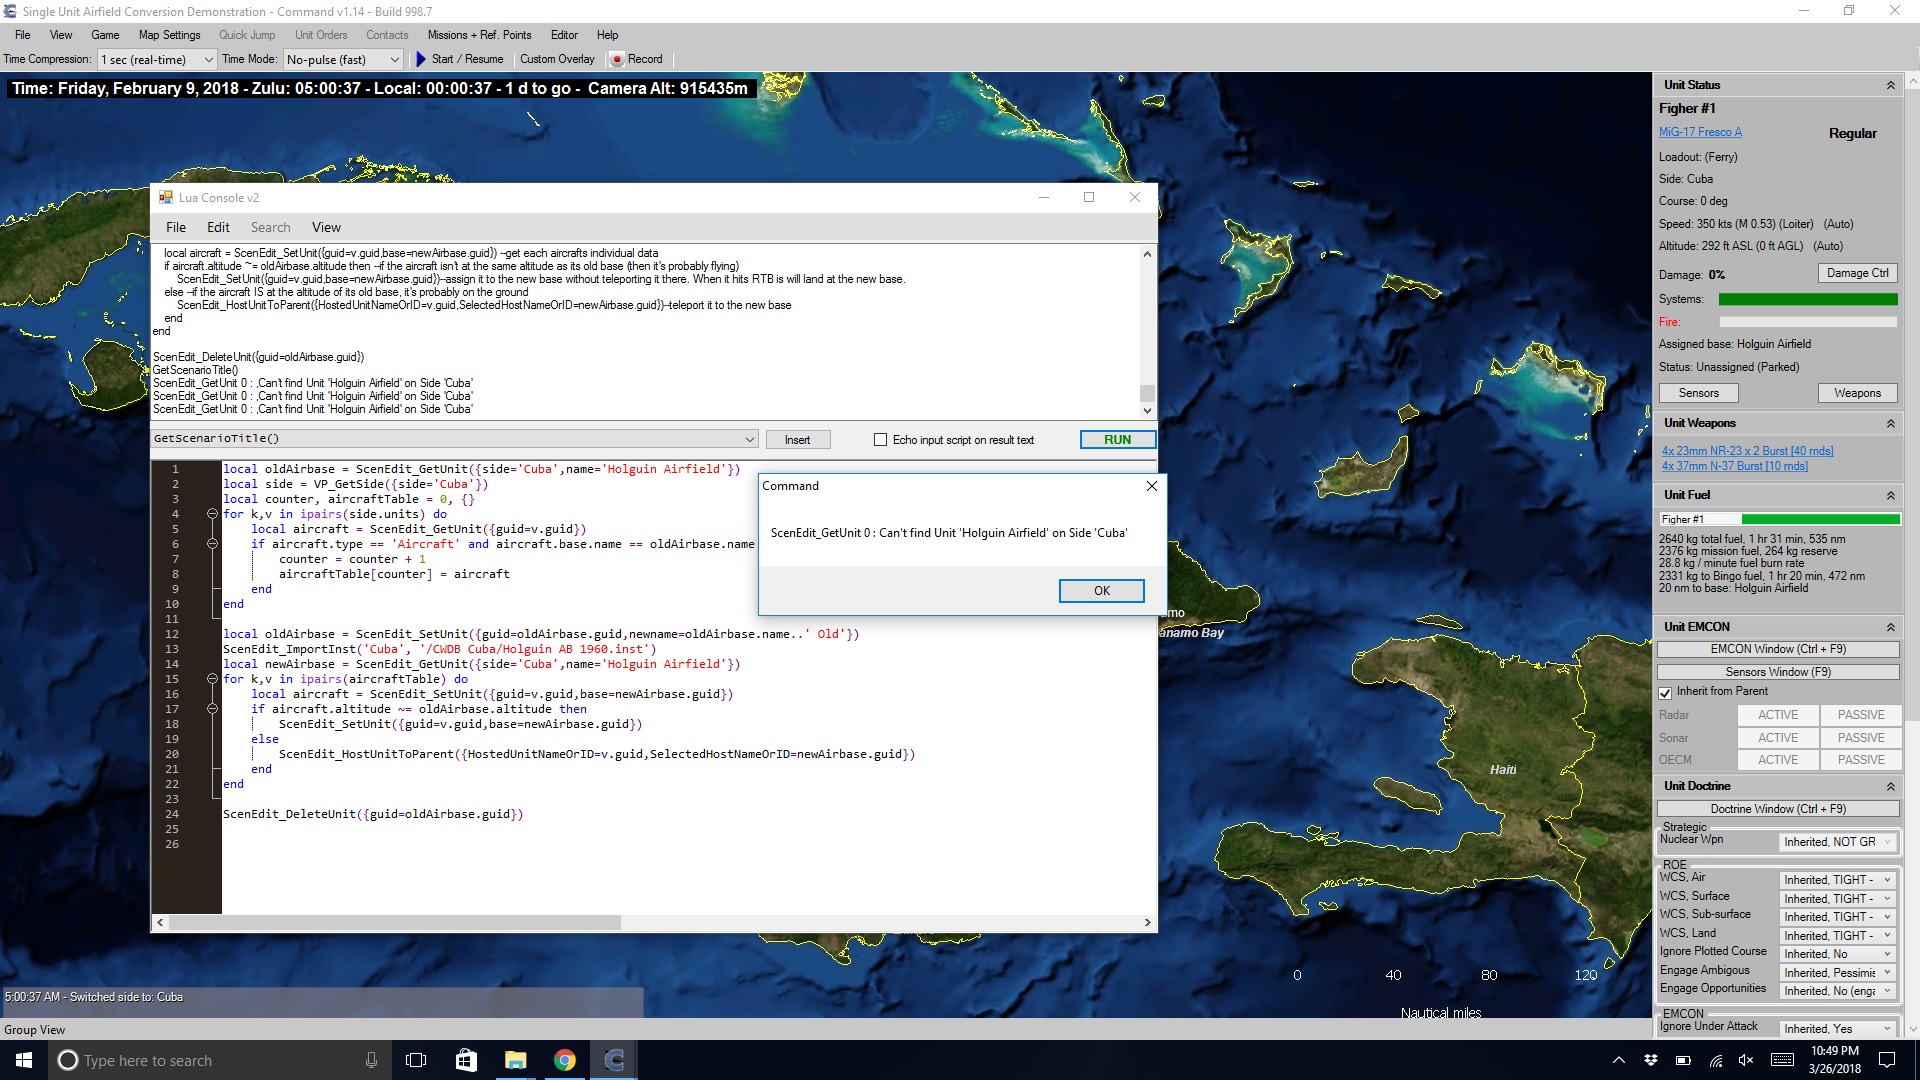Viewport: 1920px width, 1080px height.
Task: Click the Windows Start icon
Action: coord(24,1060)
